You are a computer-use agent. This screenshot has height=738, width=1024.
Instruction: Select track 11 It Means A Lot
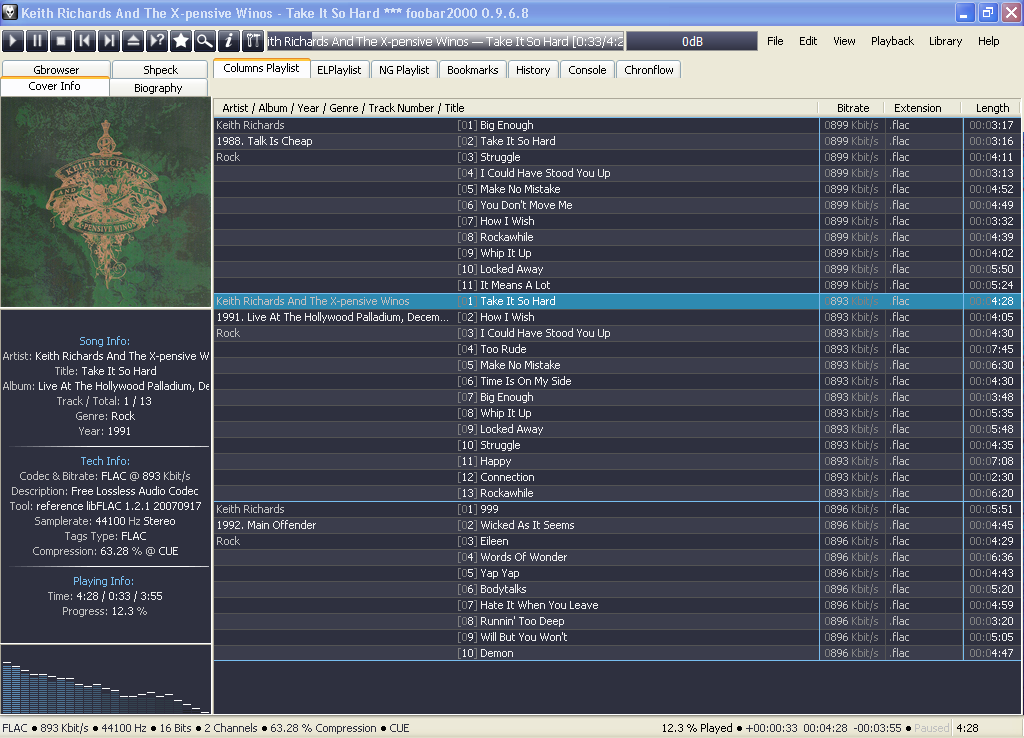coord(618,285)
